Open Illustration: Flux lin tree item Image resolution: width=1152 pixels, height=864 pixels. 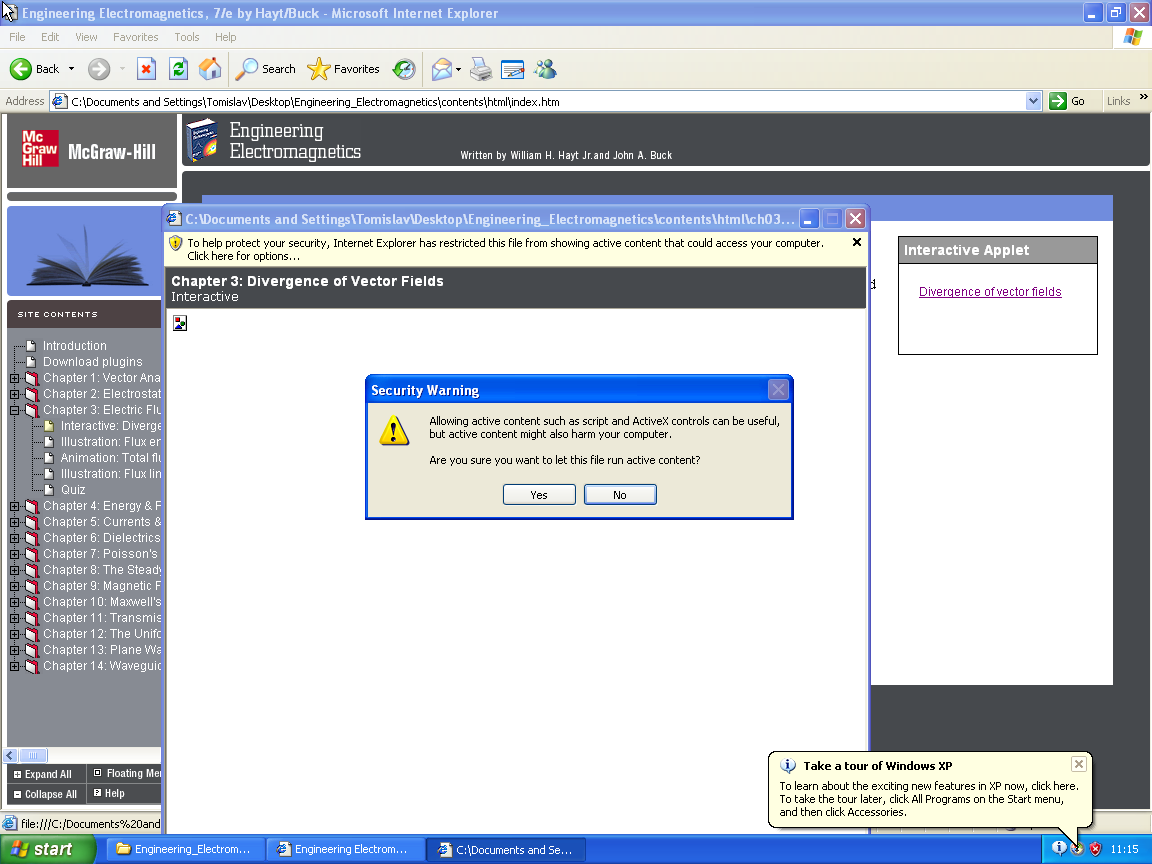pos(111,474)
